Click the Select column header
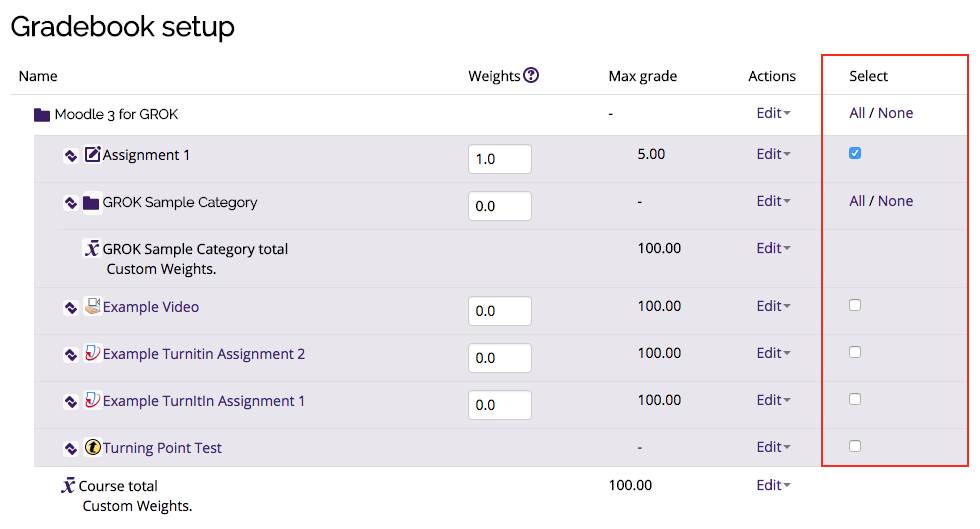This screenshot has height=529, width=980. pyautogui.click(x=868, y=76)
